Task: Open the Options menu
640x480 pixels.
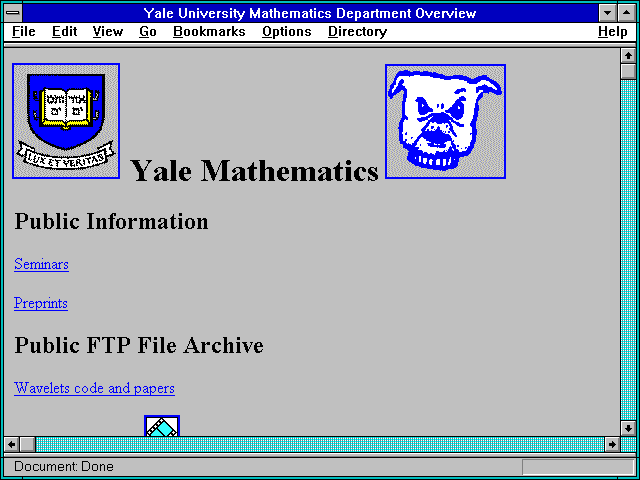Action: pos(287,32)
